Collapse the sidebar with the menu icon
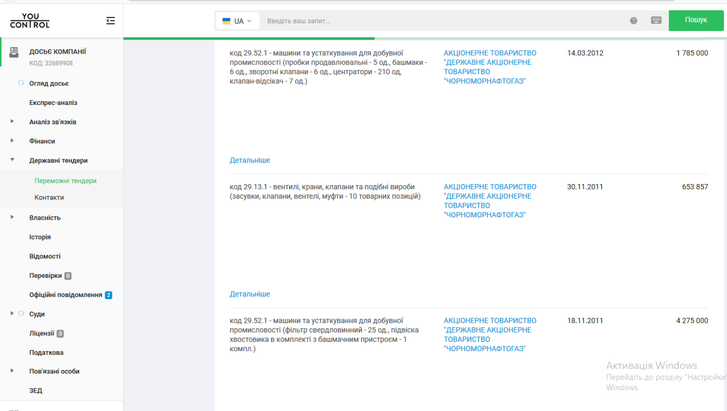 pyautogui.click(x=110, y=20)
